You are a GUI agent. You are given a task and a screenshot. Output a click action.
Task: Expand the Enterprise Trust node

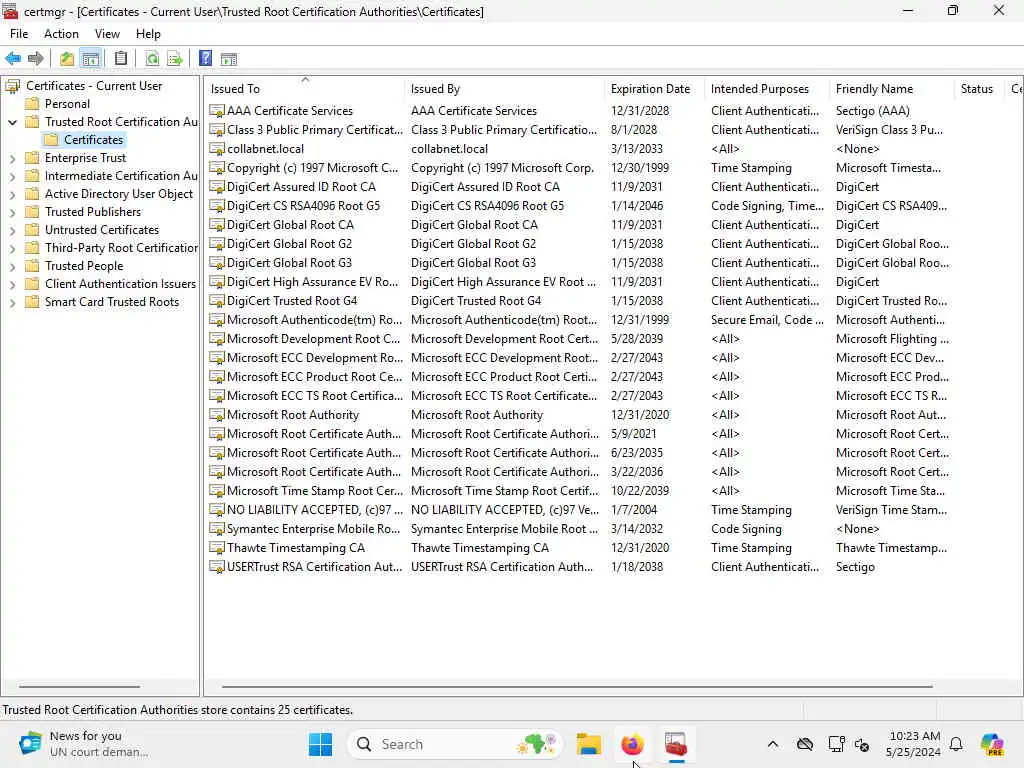(12, 158)
